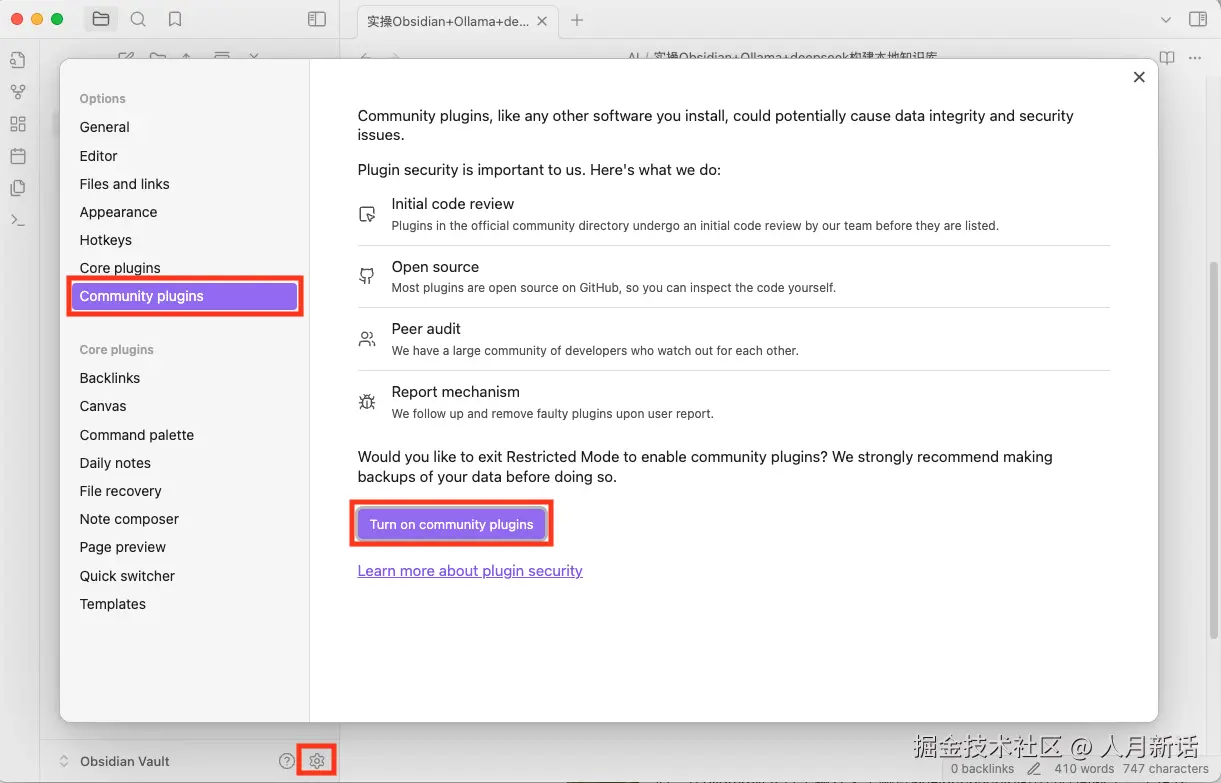Toggle the right sidebar panel icon

click(x=1196, y=18)
